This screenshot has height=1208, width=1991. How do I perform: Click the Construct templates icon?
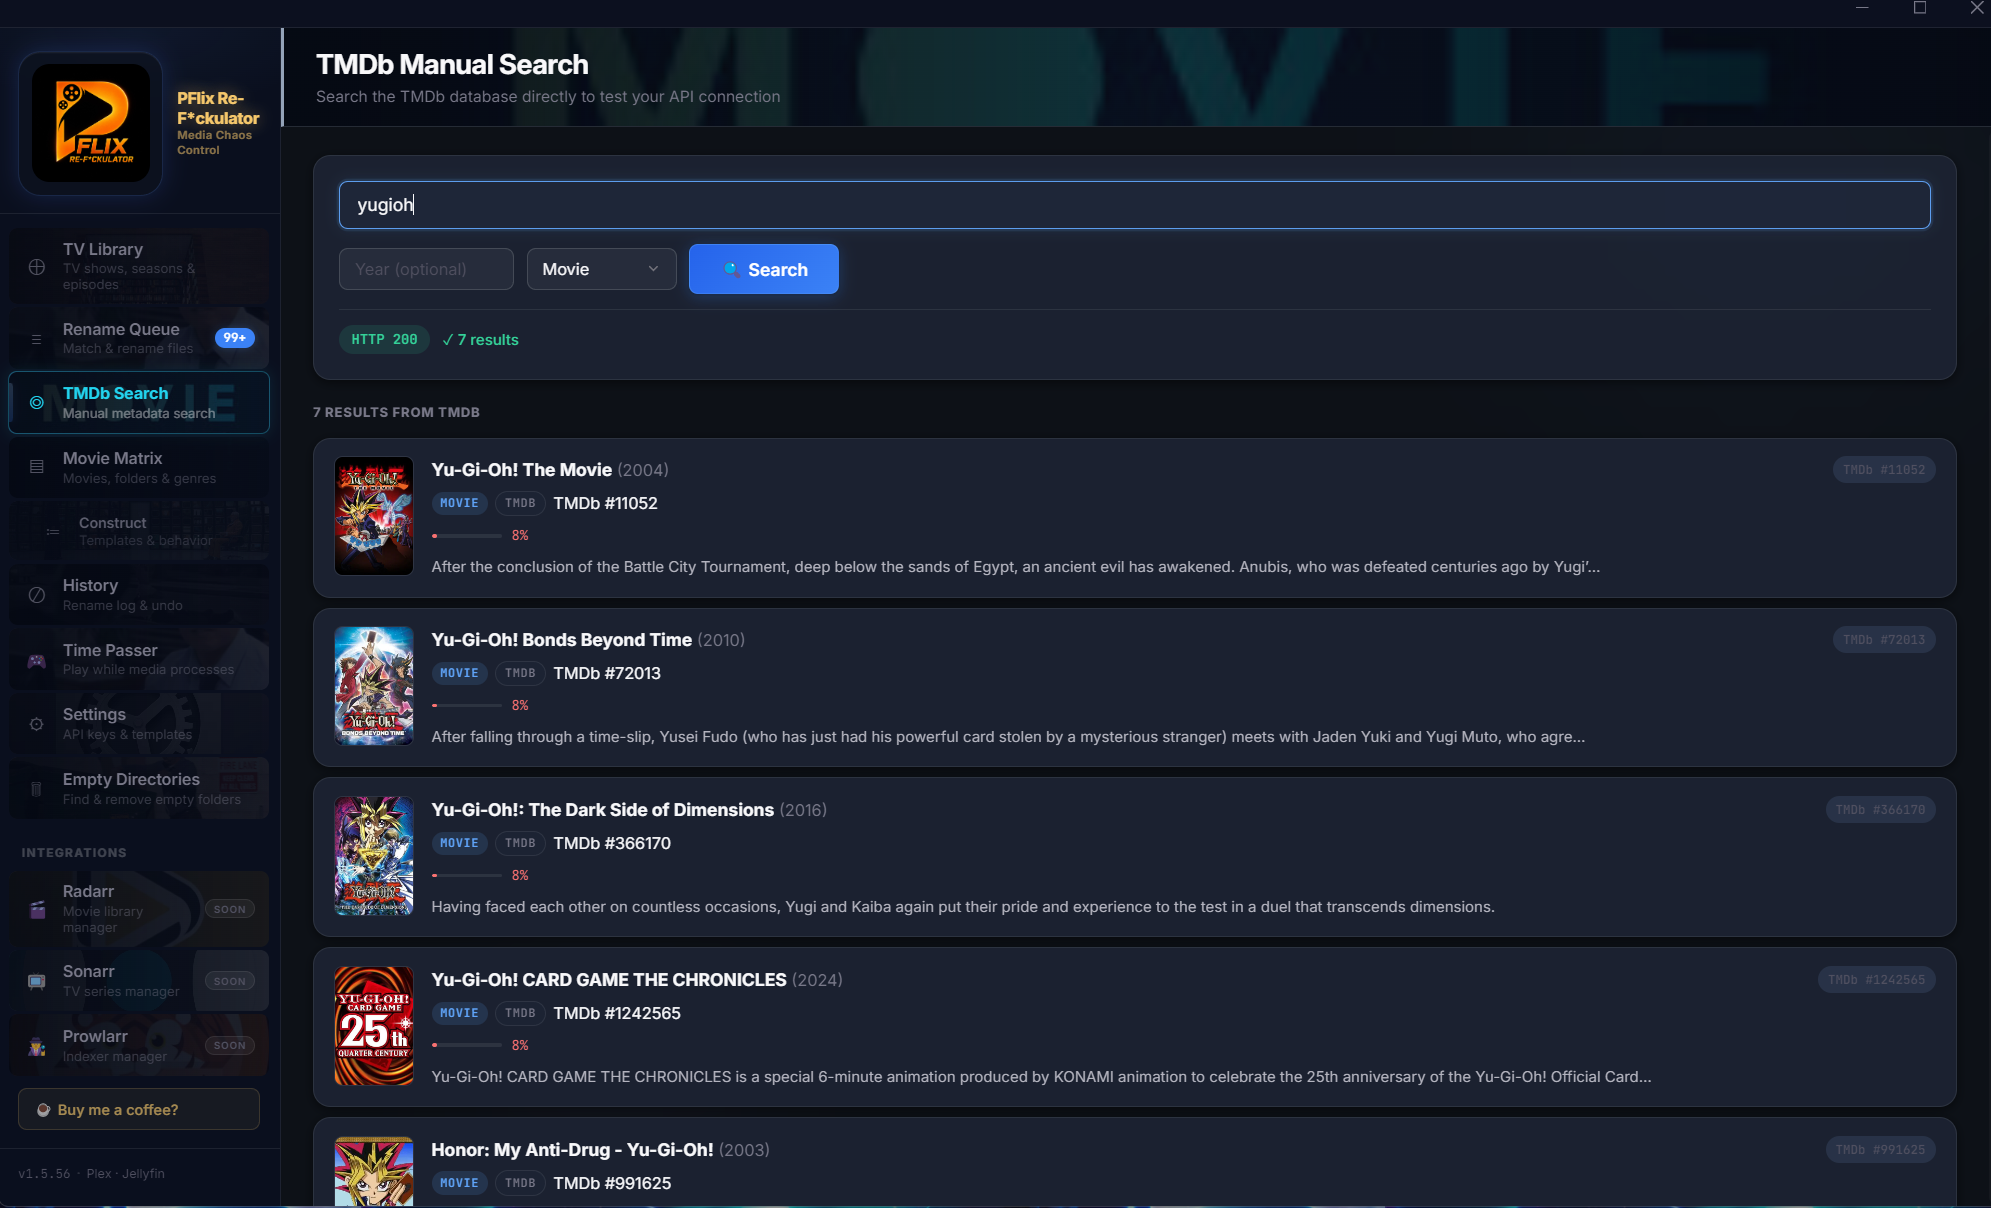pos(53,532)
